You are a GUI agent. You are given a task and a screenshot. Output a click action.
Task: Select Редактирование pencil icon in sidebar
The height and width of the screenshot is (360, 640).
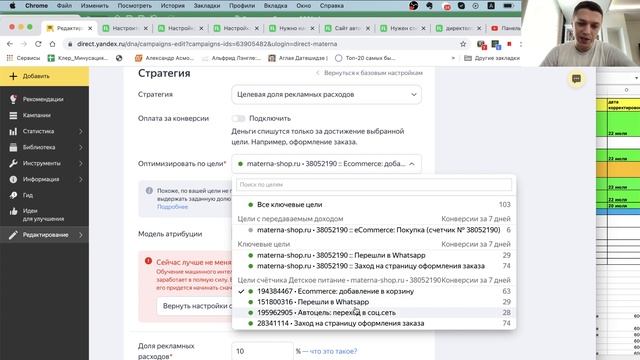tap(13, 235)
